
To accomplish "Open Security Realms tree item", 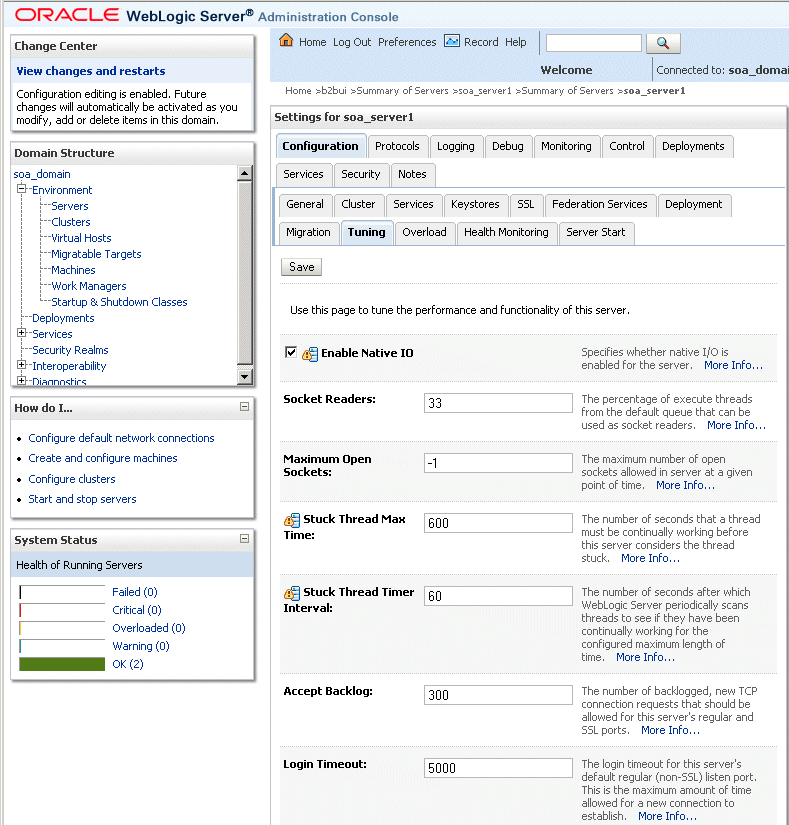I will pos(70,350).
